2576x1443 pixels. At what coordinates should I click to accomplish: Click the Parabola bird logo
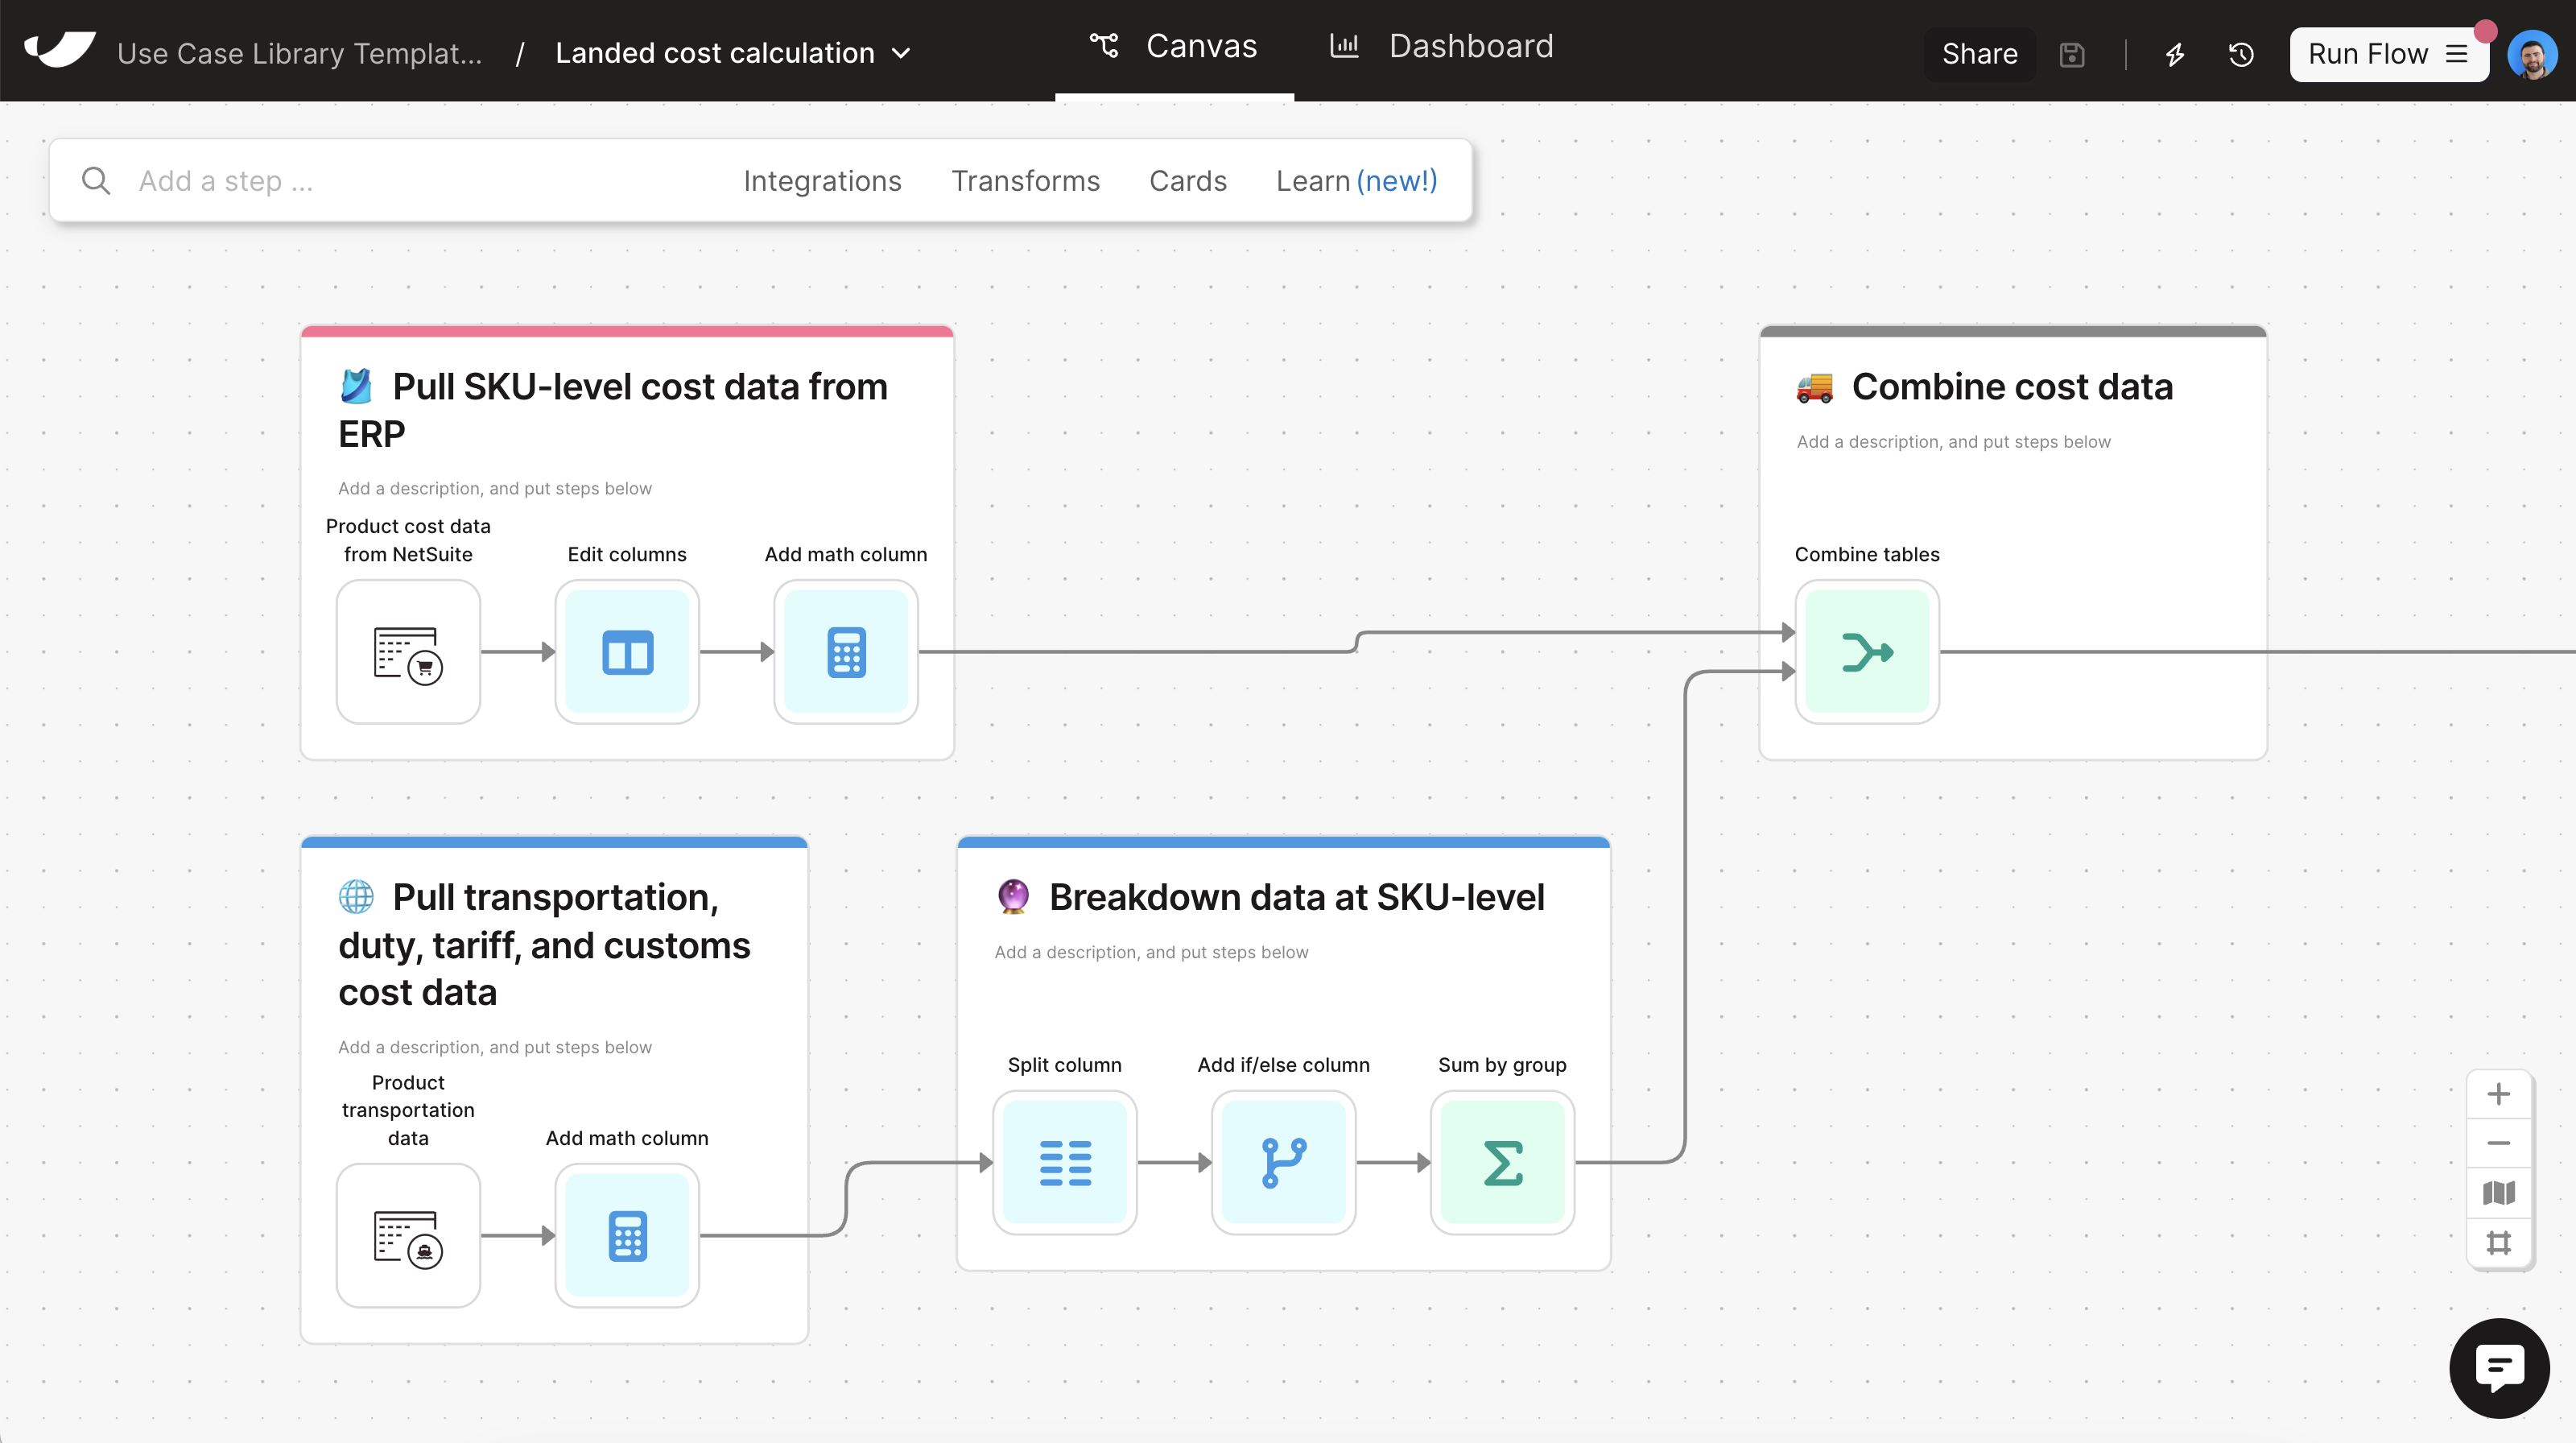click(60, 50)
